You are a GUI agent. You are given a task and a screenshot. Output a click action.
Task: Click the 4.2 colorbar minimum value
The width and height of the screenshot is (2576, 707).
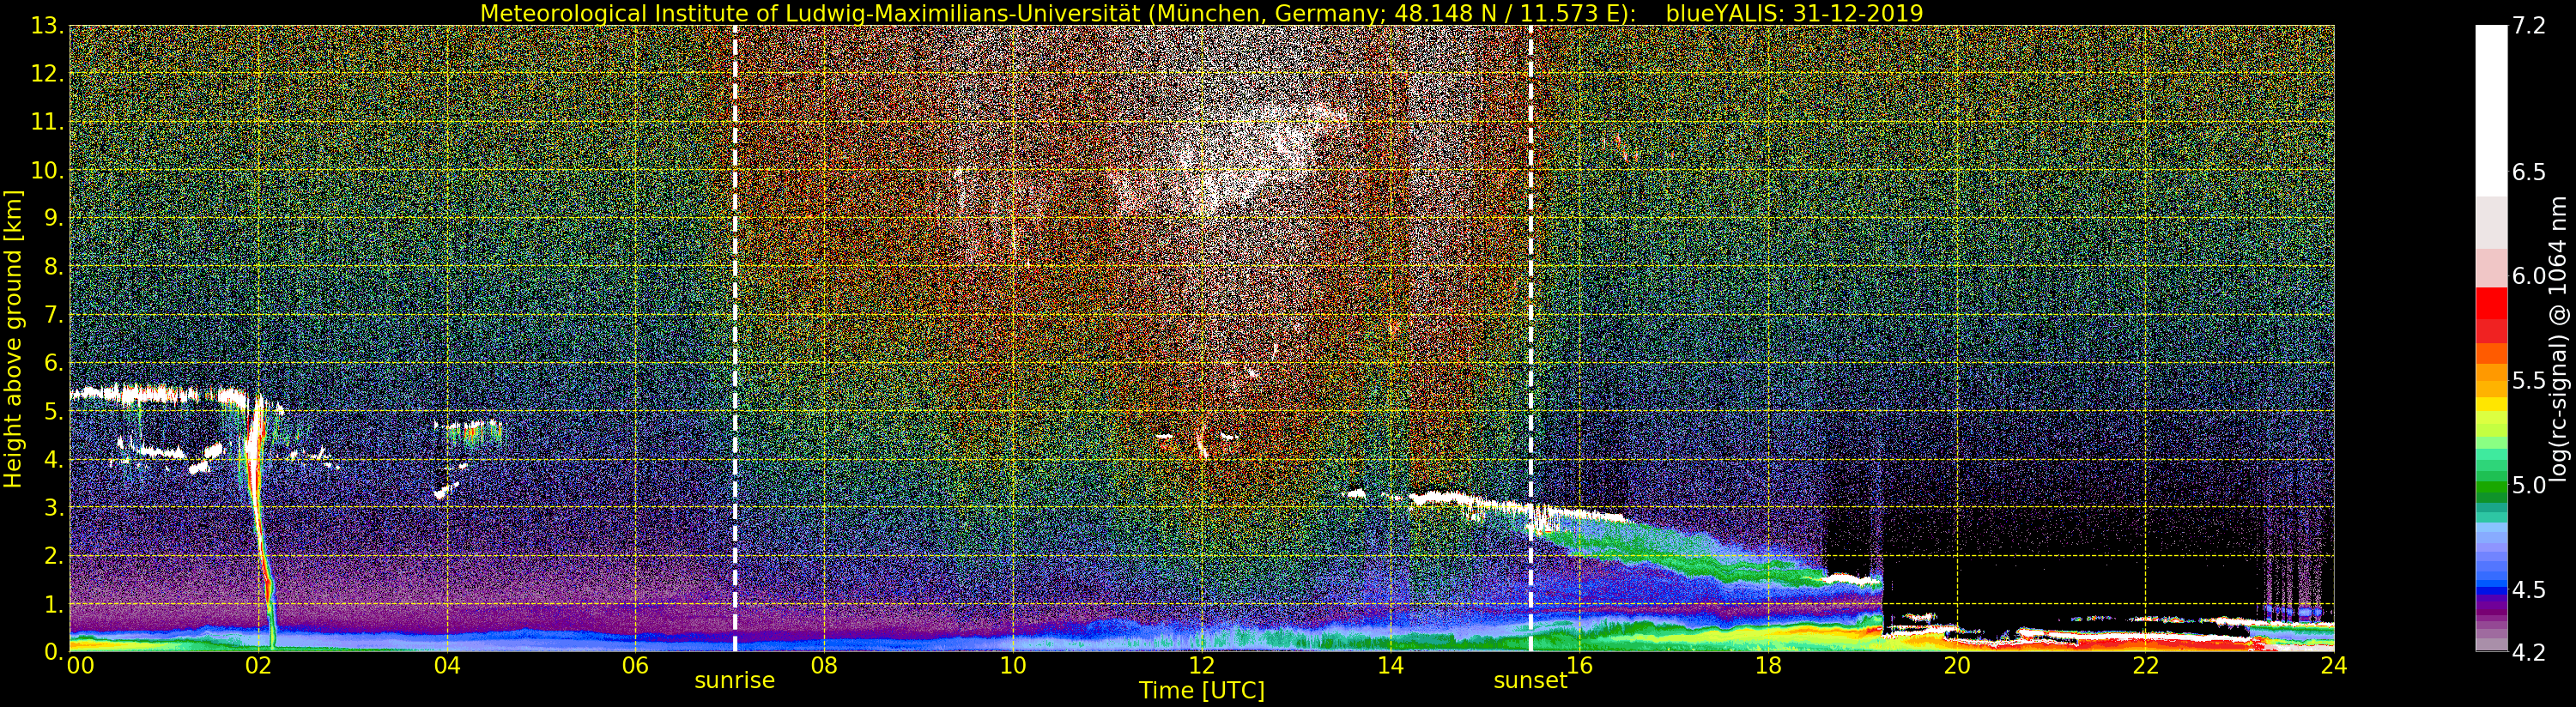2528,653
